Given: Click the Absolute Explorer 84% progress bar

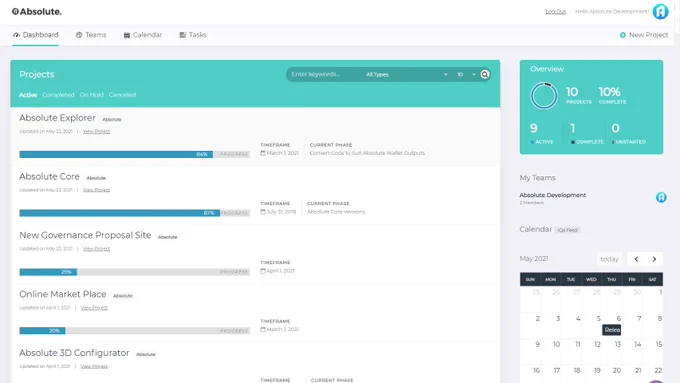Looking at the screenshot, I should click(134, 154).
